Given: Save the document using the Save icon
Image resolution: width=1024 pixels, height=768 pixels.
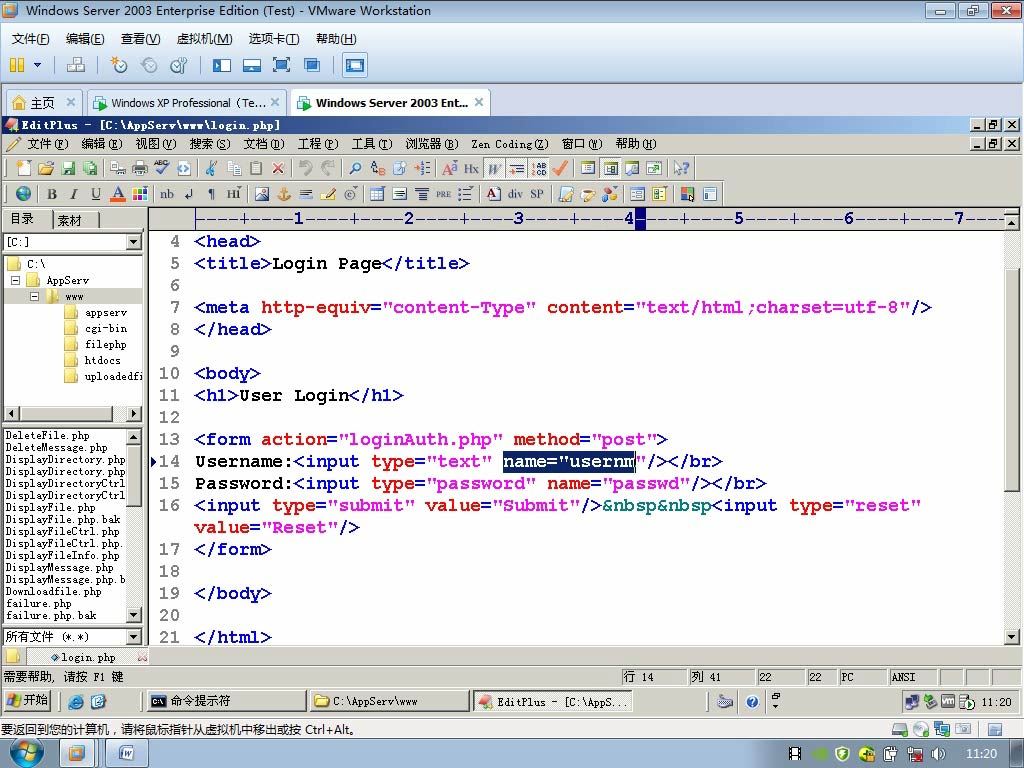Looking at the screenshot, I should 68,168.
